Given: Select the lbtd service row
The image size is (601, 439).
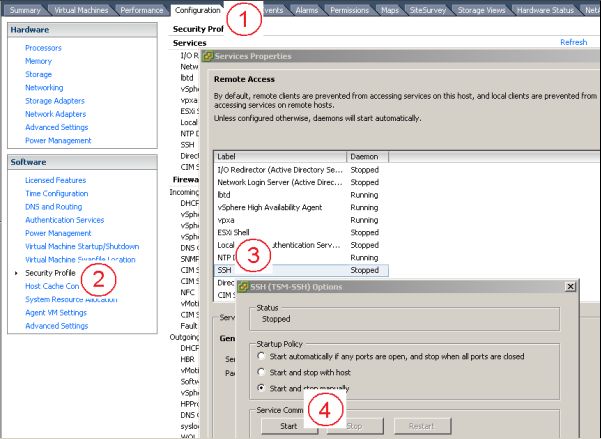Looking at the screenshot, I should tap(301, 195).
